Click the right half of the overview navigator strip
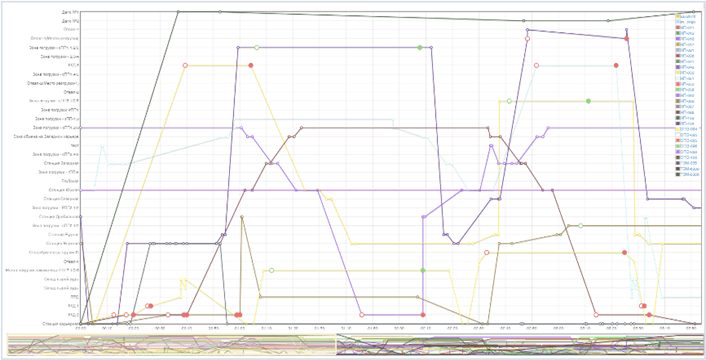 click(x=518, y=344)
